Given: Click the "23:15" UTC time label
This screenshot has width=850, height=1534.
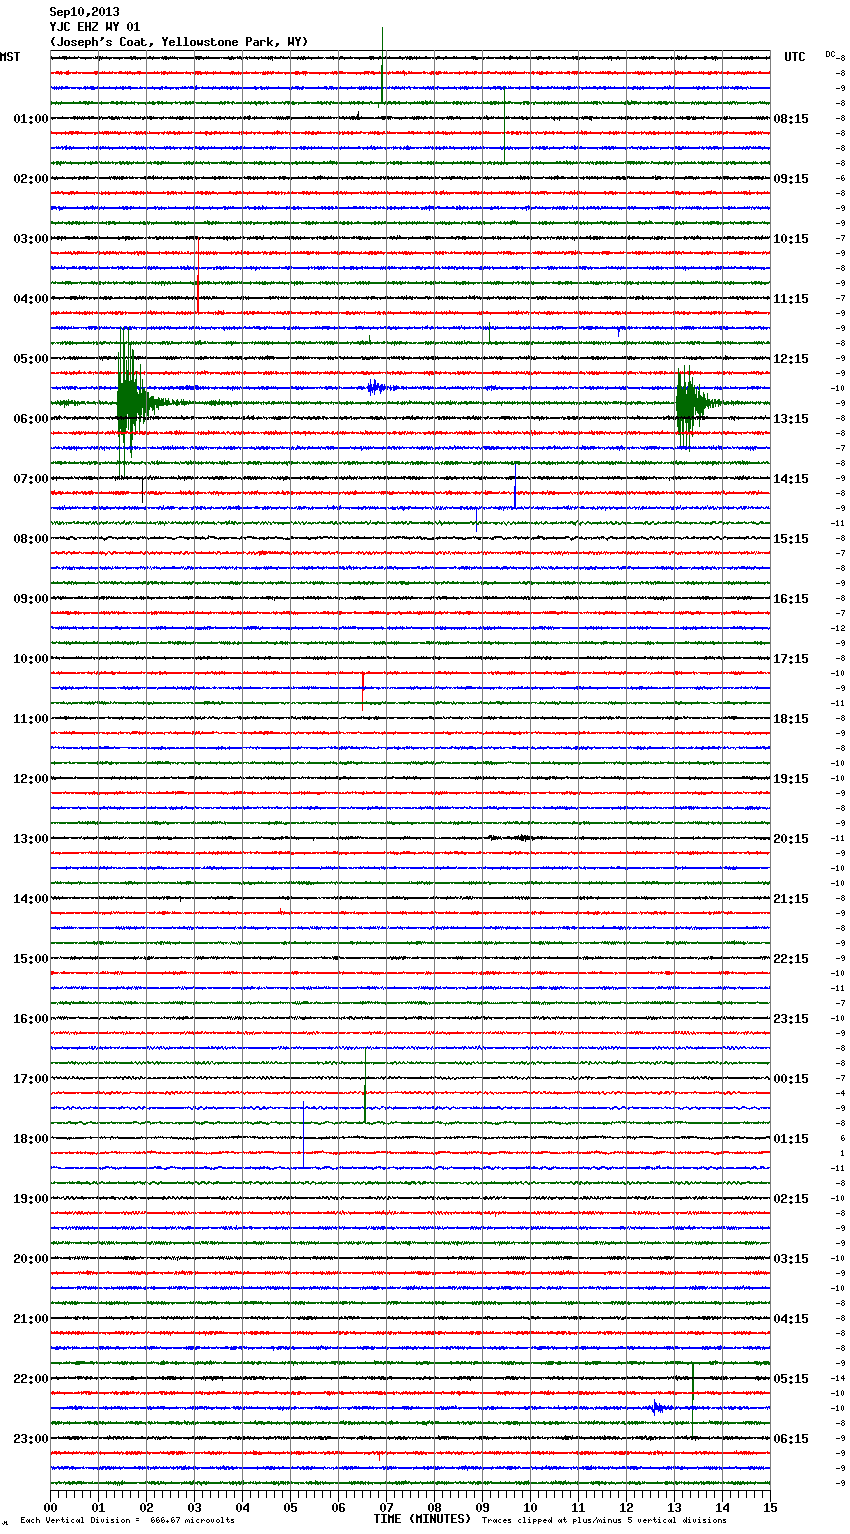Looking at the screenshot, I should [791, 1019].
